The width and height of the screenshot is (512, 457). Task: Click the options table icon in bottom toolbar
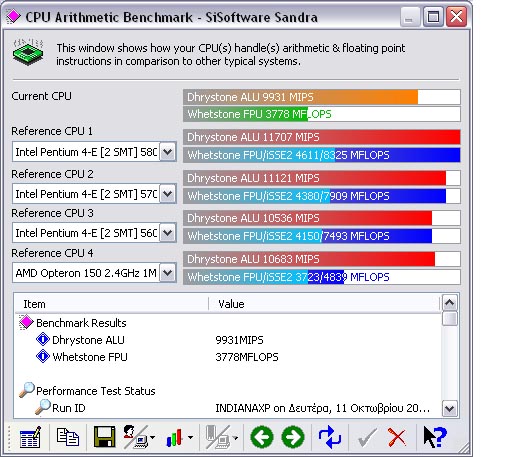(x=30, y=437)
